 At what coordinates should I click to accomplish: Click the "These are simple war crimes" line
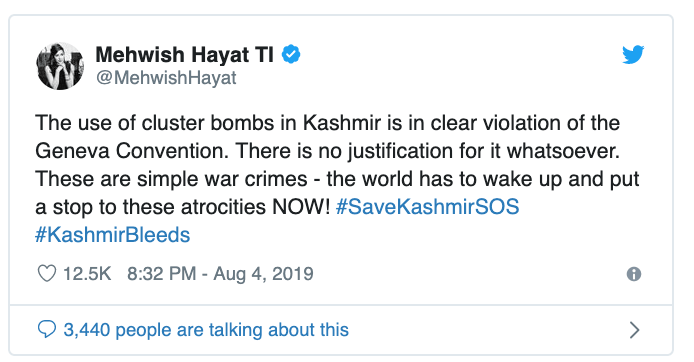337,179
